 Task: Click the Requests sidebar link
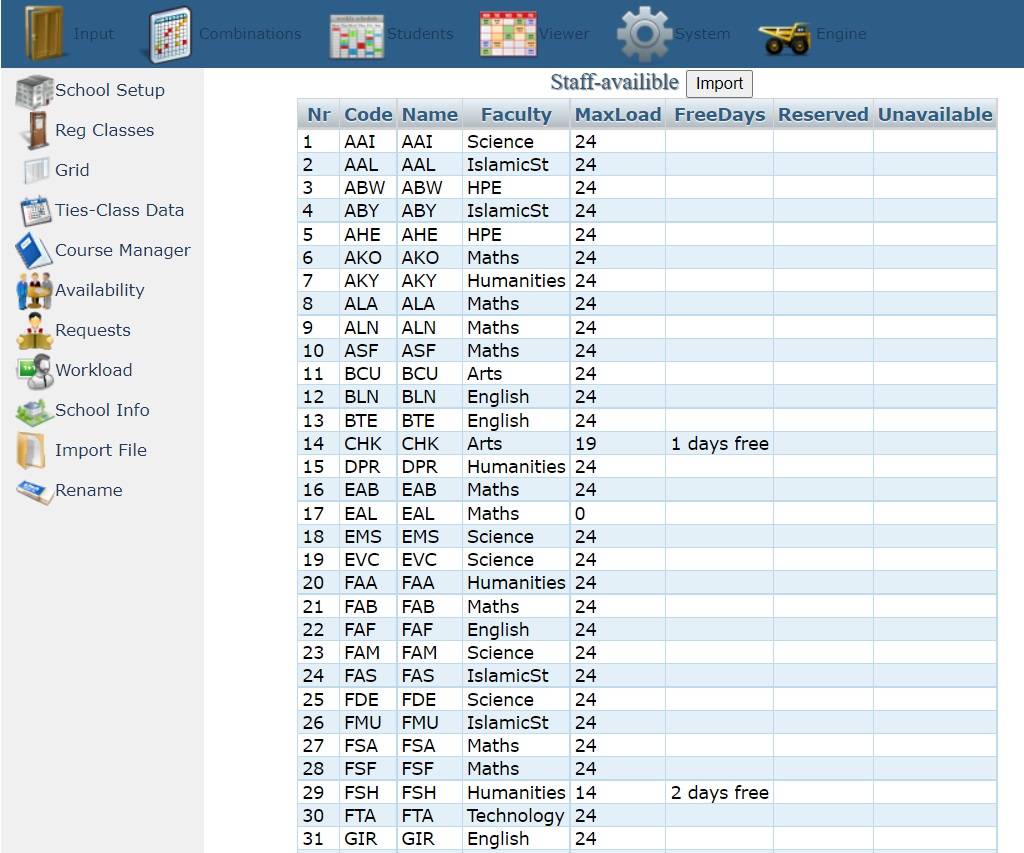click(92, 330)
